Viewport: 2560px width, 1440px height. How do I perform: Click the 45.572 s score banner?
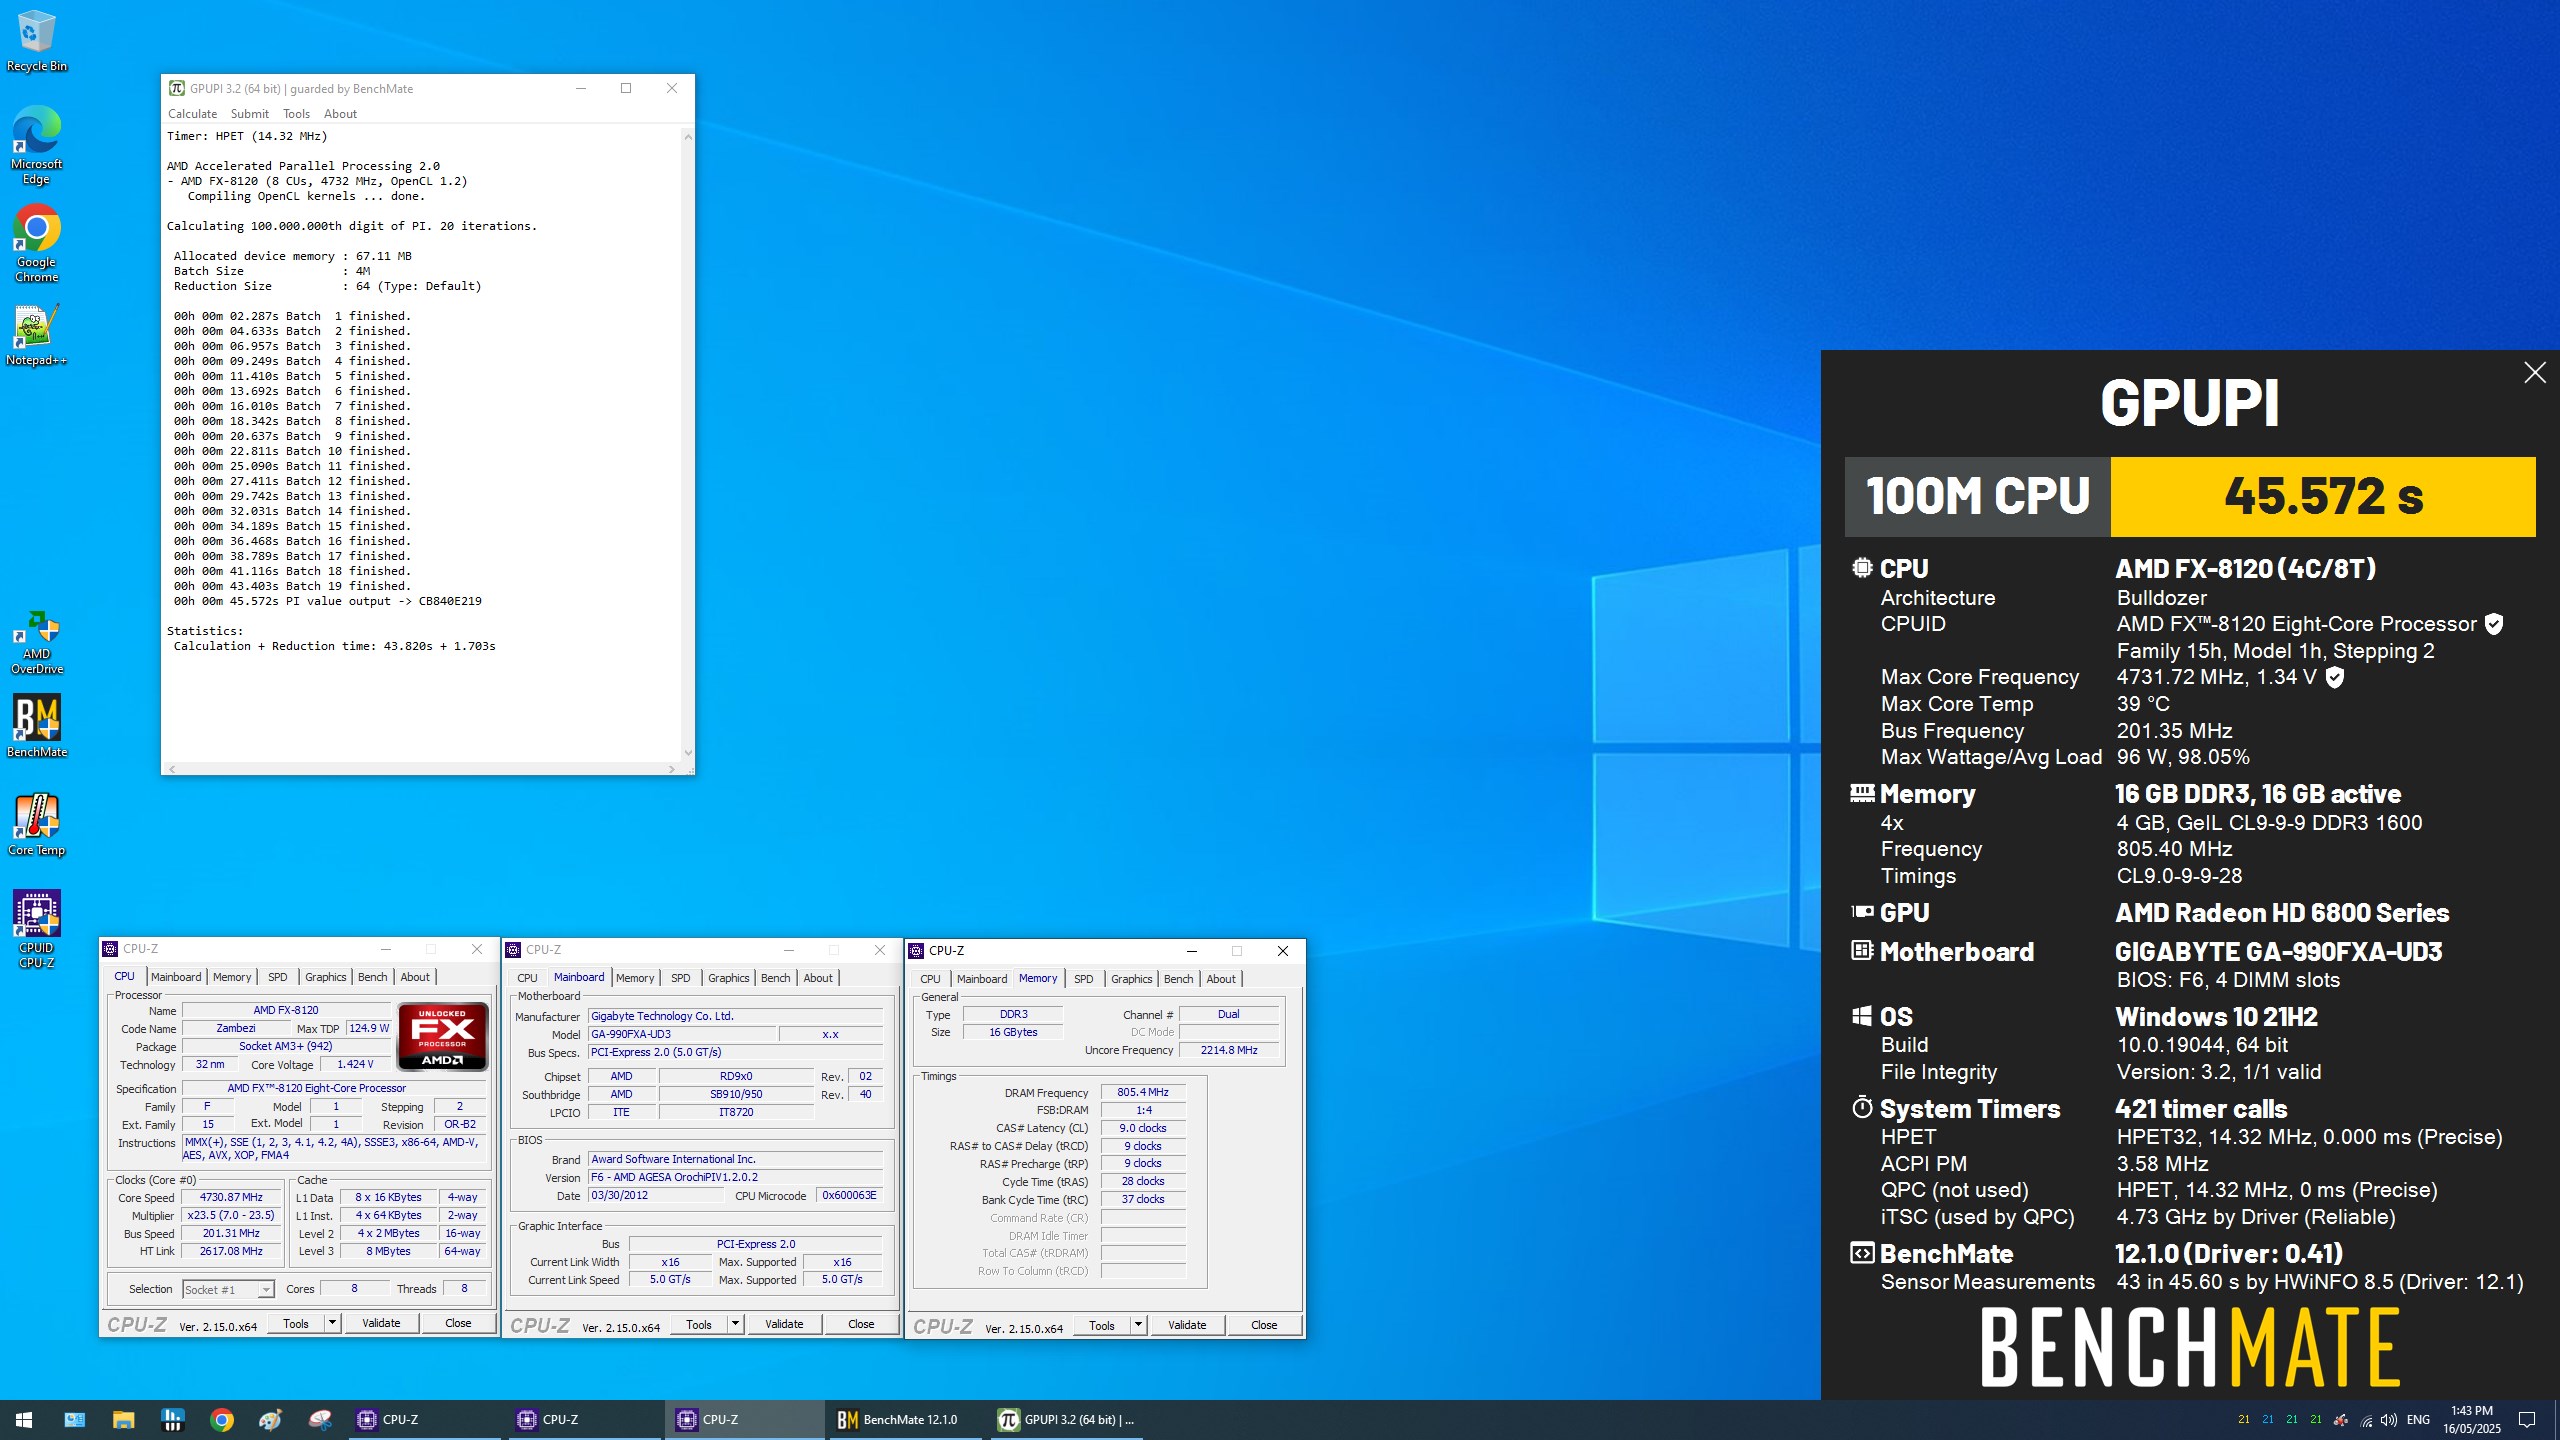coord(2323,497)
